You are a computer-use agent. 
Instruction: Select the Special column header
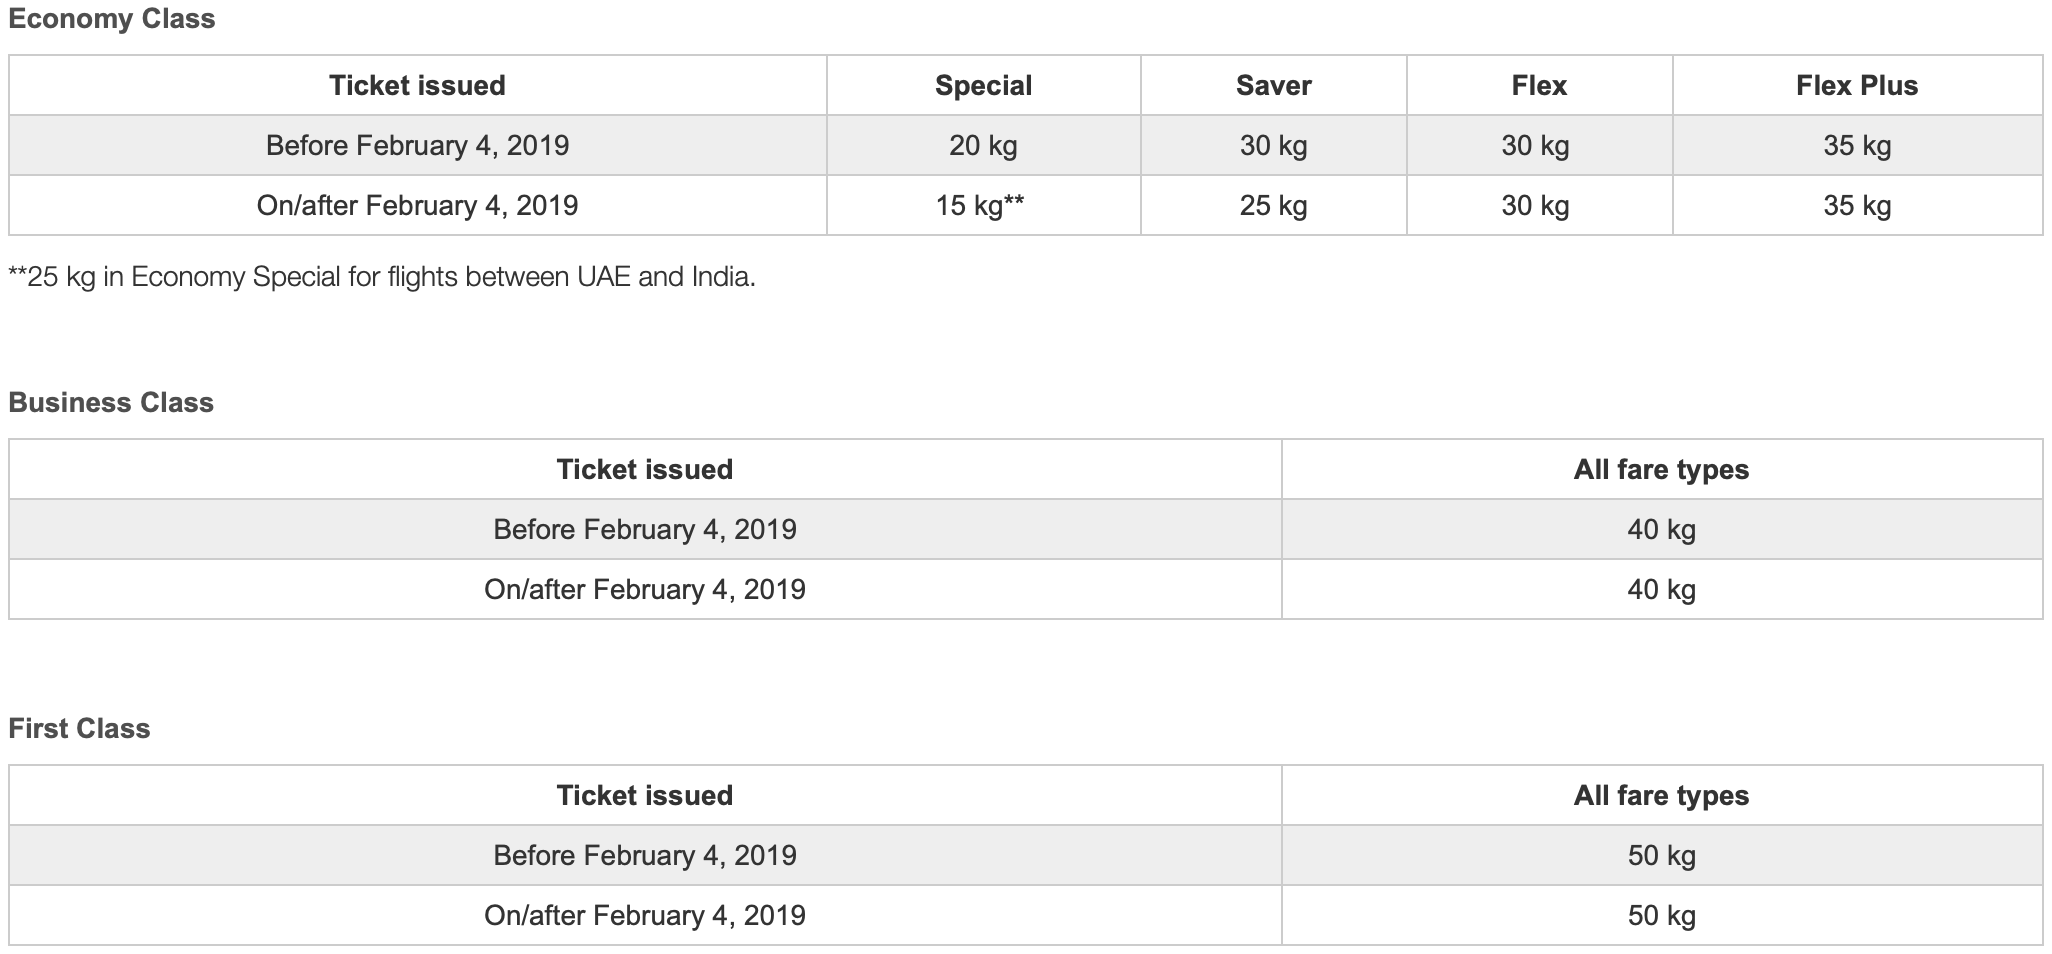tap(983, 85)
